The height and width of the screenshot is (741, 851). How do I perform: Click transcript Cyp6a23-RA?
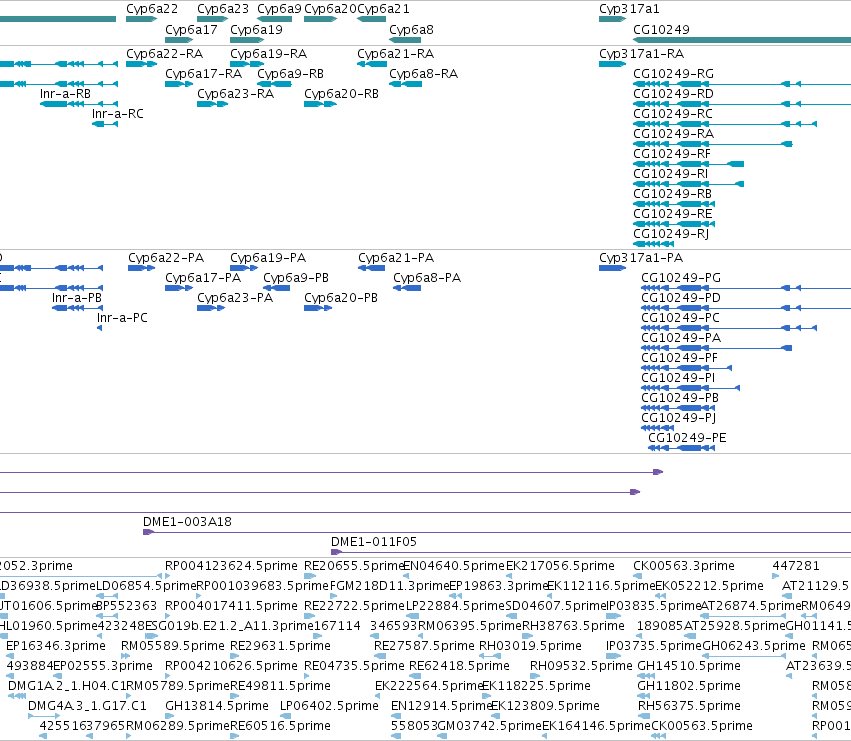[x=212, y=104]
